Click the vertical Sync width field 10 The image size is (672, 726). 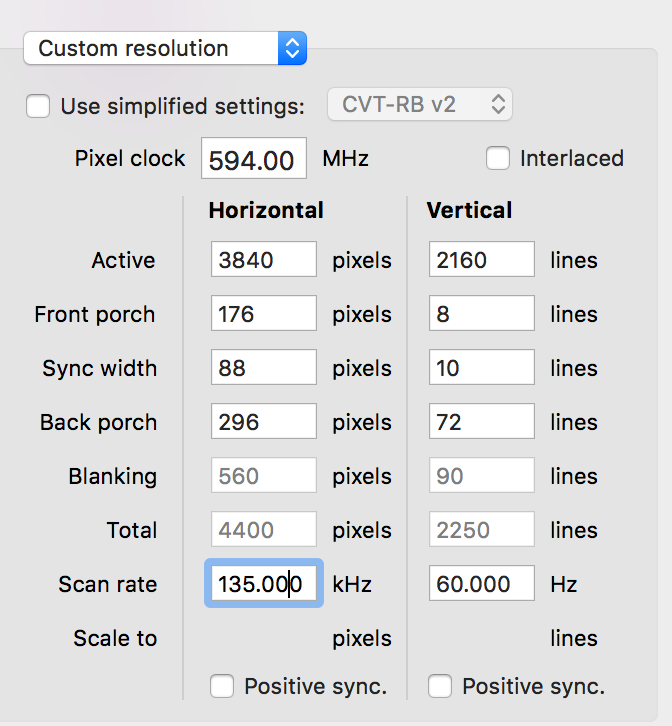point(482,368)
